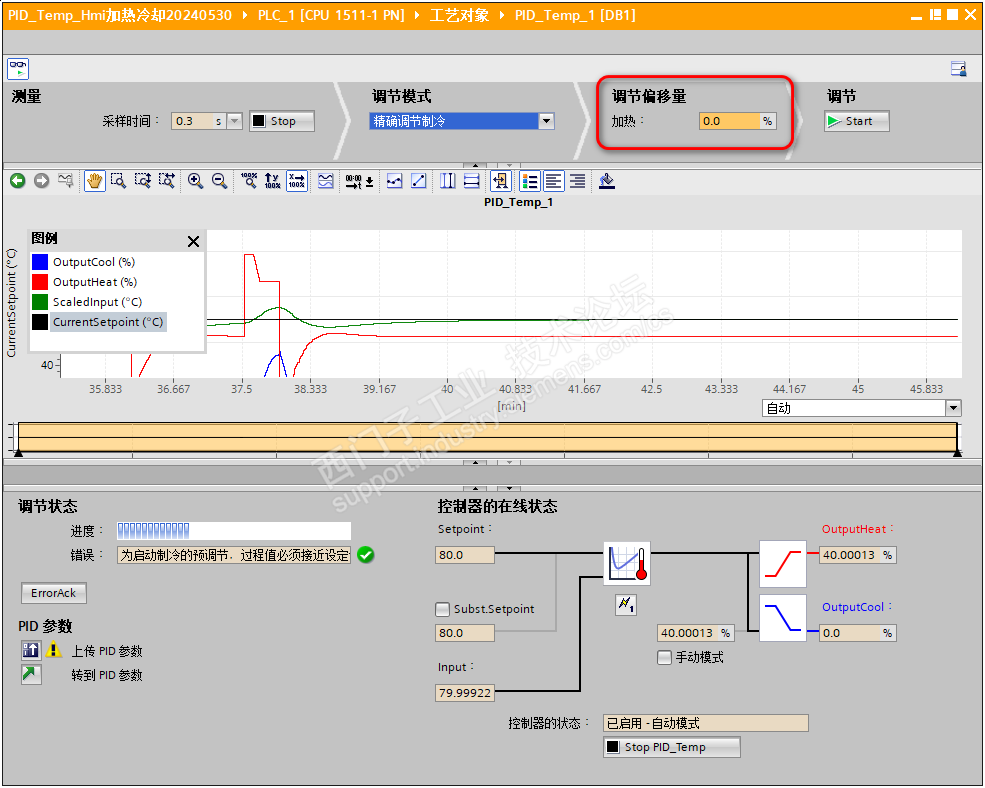Open the 精确调节制冷 tuning mode dropdown
Viewport: 985px width, 788px height.
(547, 121)
